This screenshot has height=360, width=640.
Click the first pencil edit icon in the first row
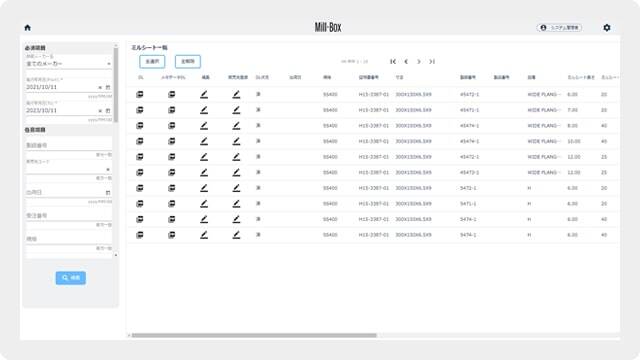pos(204,94)
